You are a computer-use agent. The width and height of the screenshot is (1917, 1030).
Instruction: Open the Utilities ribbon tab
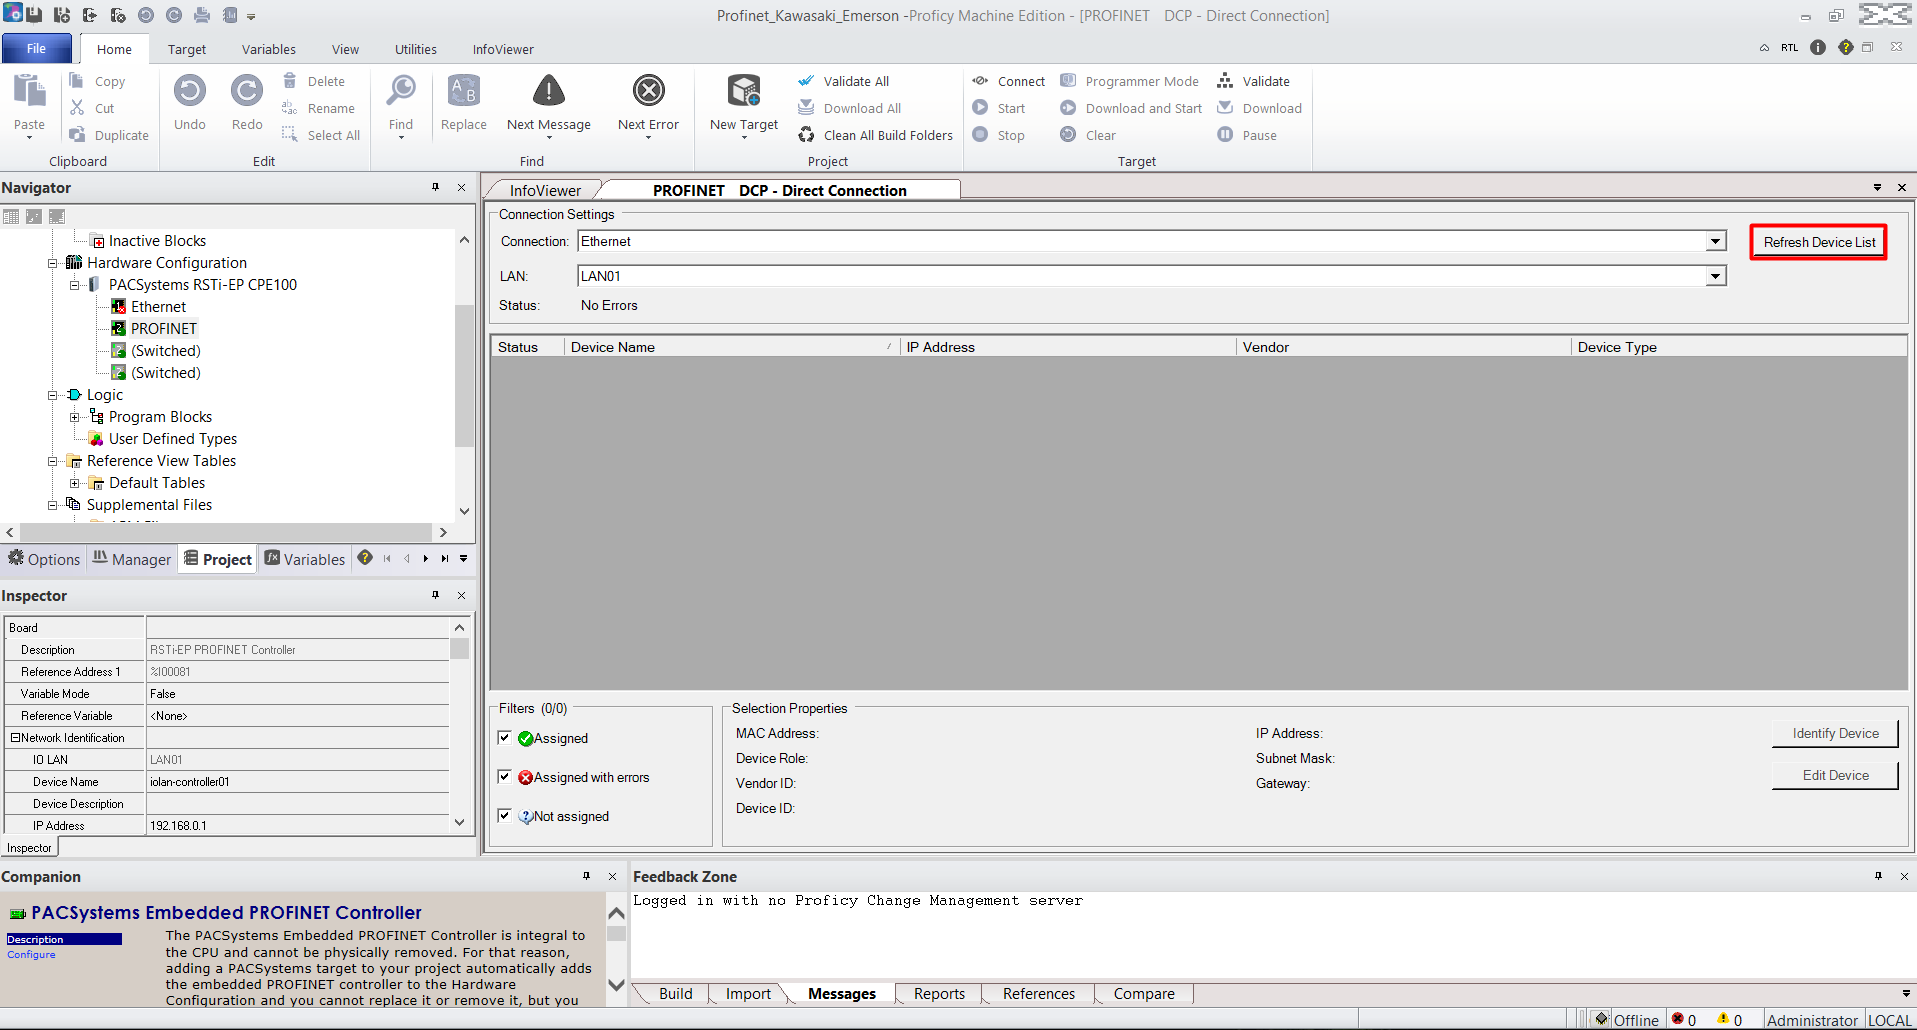click(x=416, y=49)
